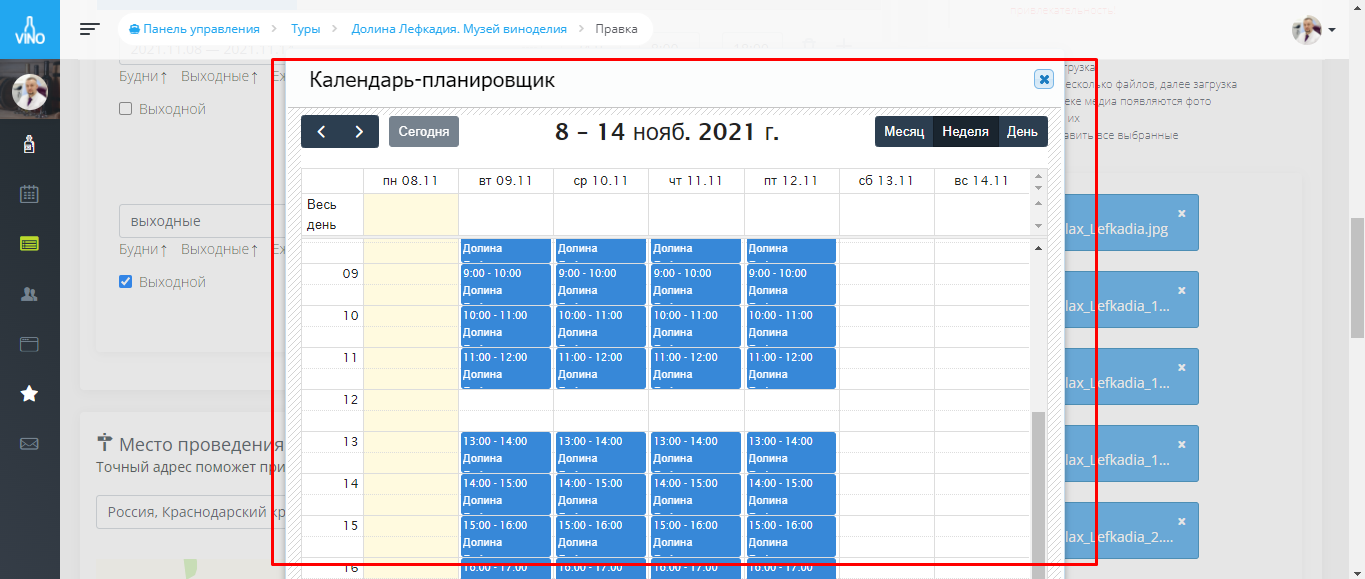
Task: Click the calendar title 8 – 14 нояб. 2021 г.
Action: (667, 132)
